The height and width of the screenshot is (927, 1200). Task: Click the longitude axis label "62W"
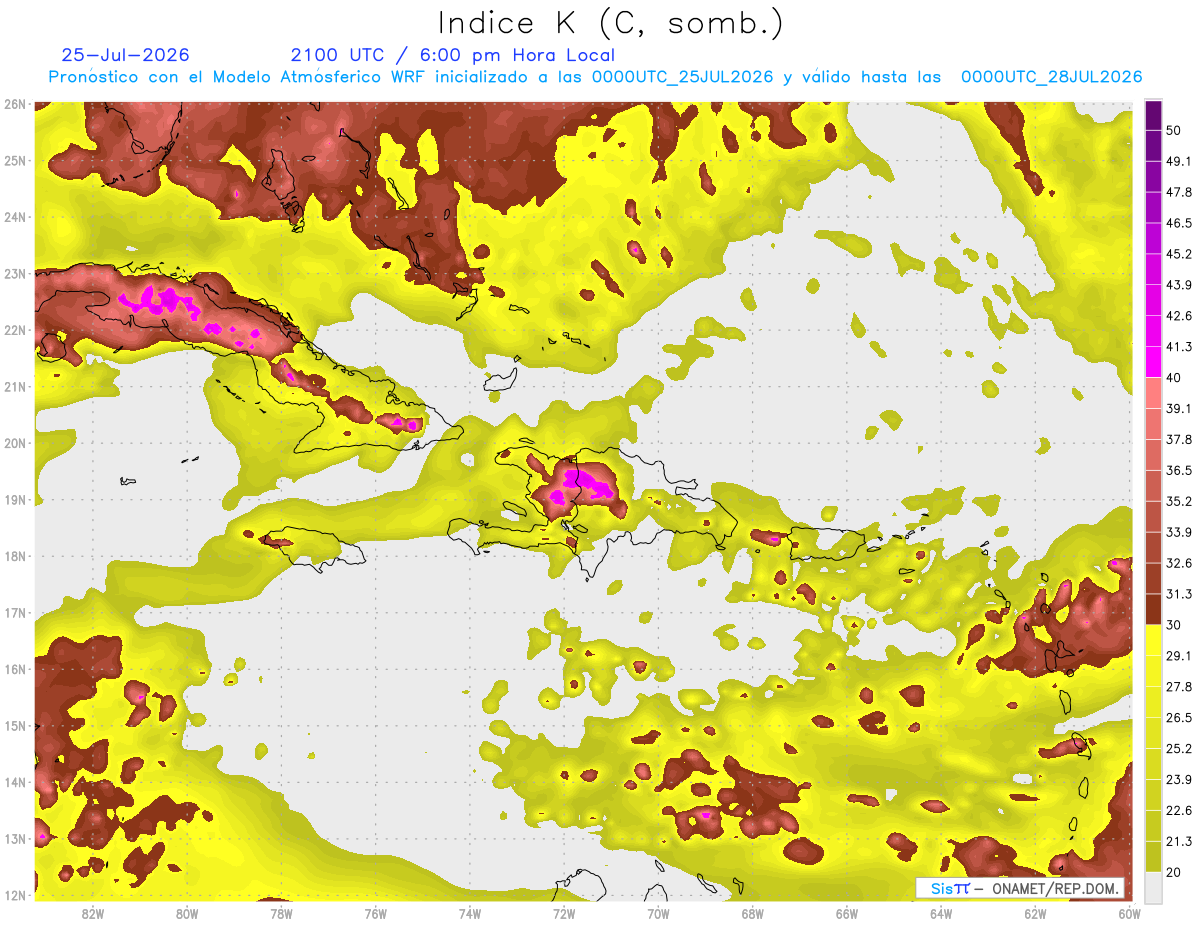(1035, 913)
